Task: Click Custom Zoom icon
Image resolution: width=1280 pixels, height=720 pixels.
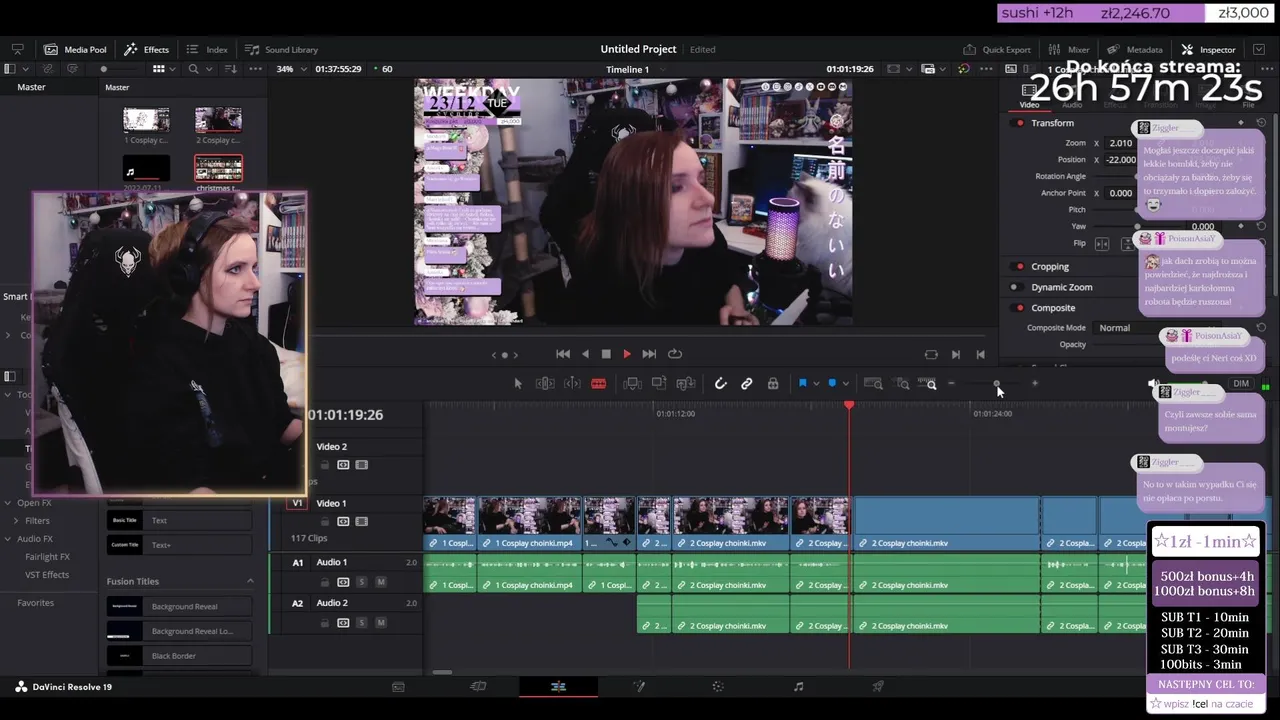Action: pyautogui.click(x=928, y=384)
